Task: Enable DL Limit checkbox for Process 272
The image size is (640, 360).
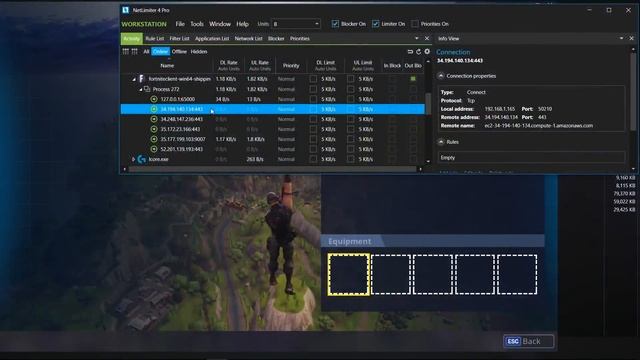Action: point(313,89)
